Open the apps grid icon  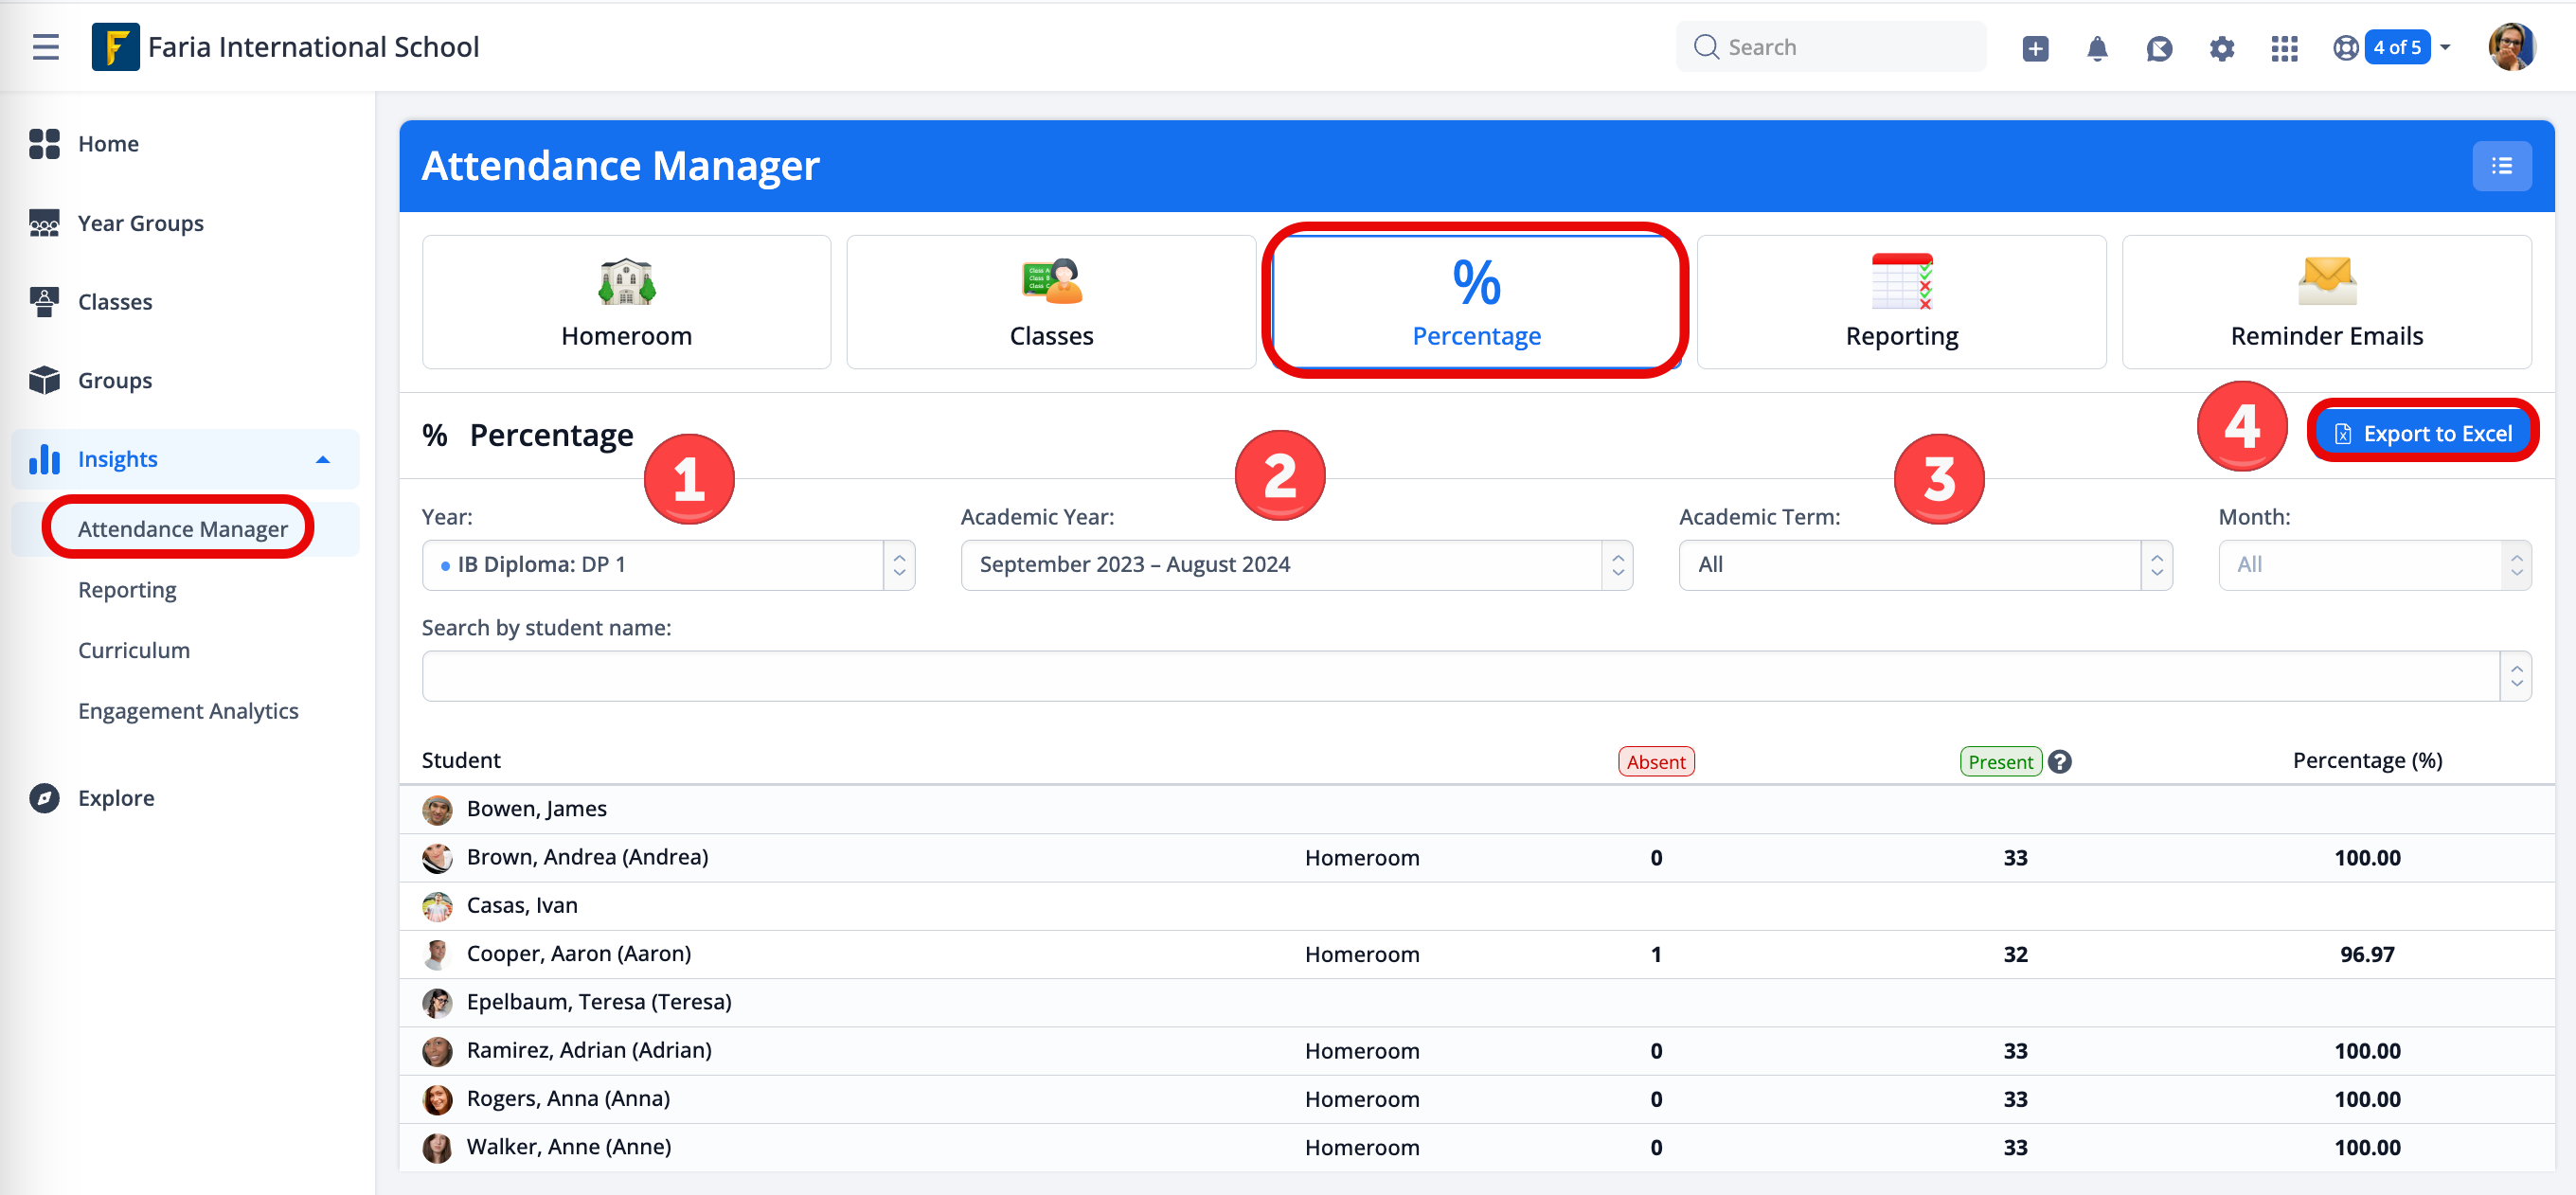click(x=2284, y=48)
